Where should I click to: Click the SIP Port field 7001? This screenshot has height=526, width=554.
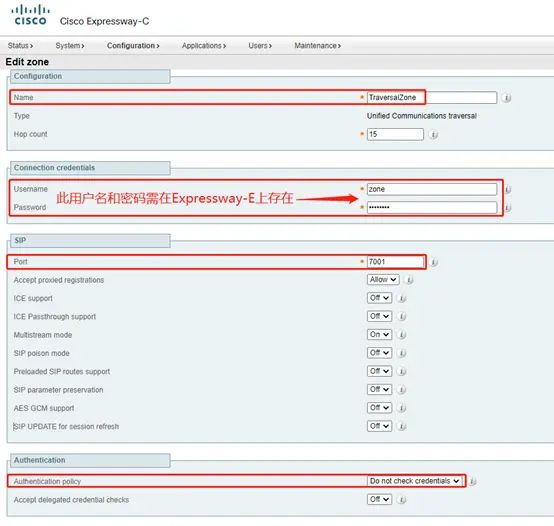(x=395, y=262)
